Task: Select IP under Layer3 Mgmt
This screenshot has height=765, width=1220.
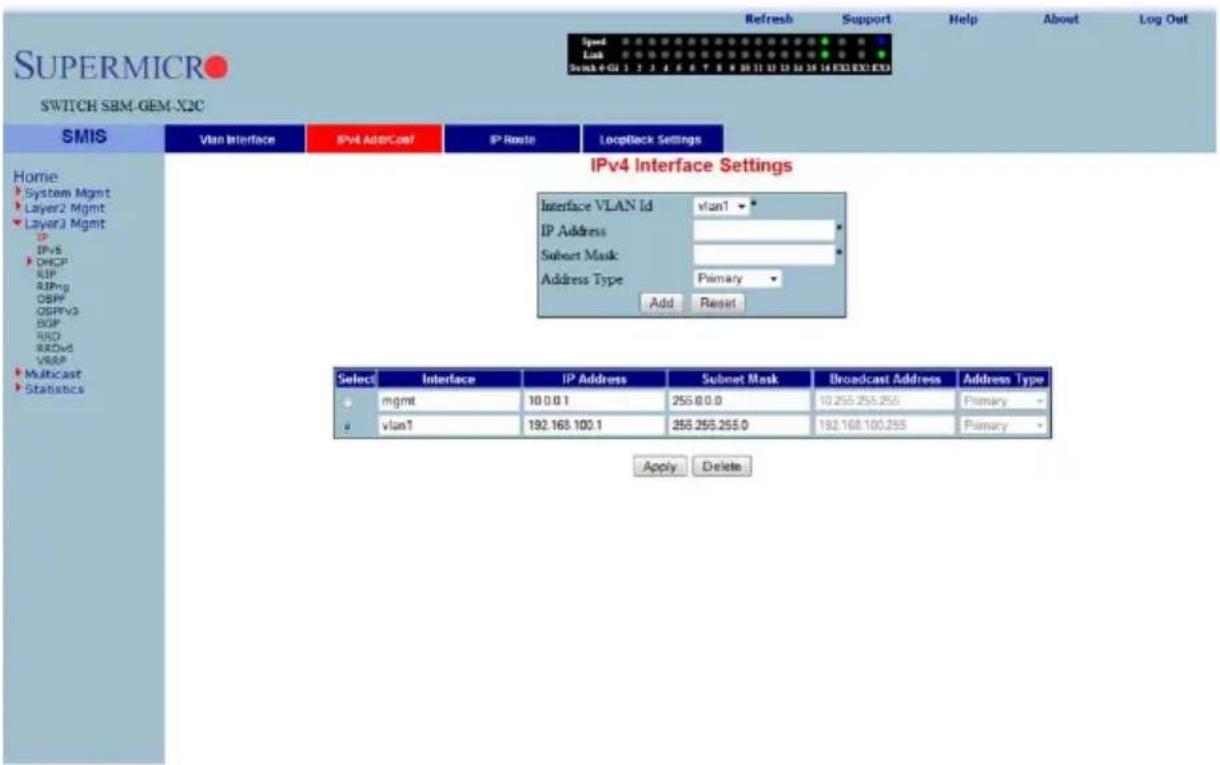Action: click(41, 238)
